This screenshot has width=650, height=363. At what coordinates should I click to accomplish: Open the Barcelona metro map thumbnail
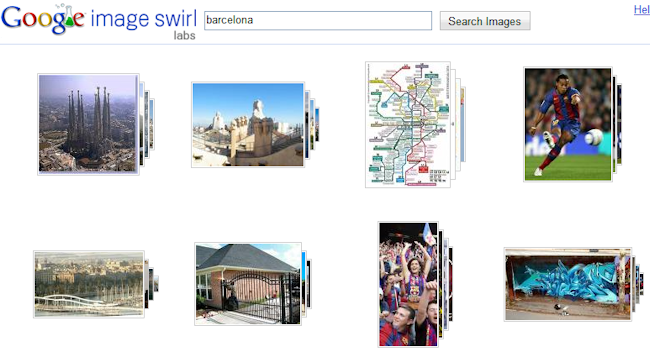pos(408,124)
